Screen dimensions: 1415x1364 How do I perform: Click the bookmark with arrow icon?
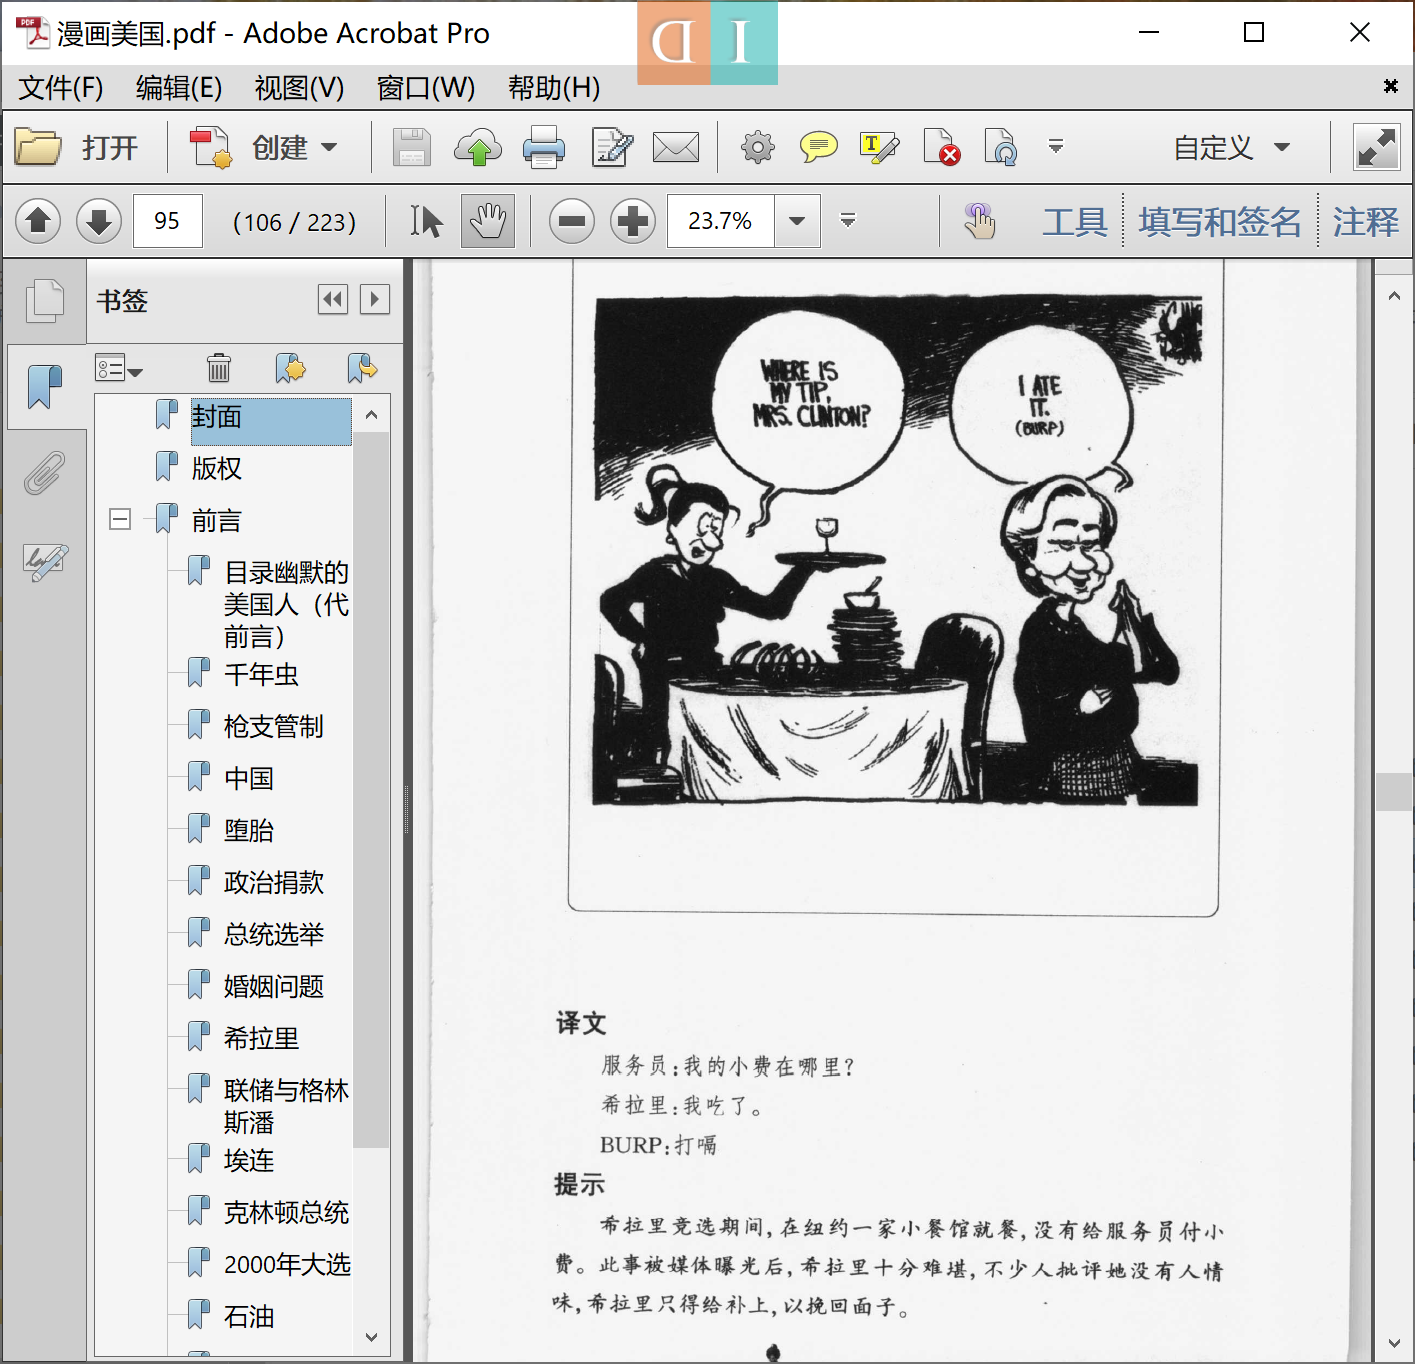pos(362,368)
